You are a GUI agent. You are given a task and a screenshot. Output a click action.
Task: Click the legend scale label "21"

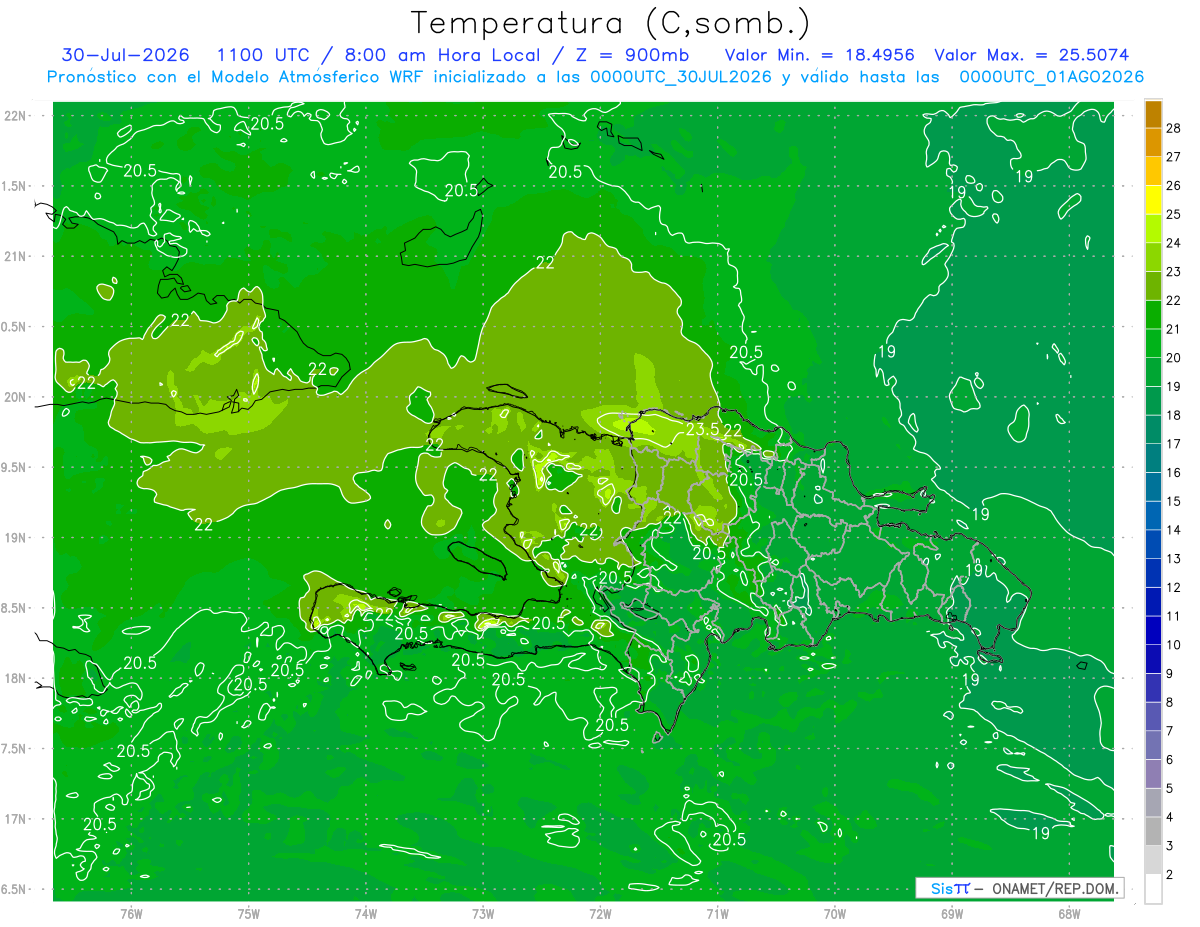pos(1174,329)
